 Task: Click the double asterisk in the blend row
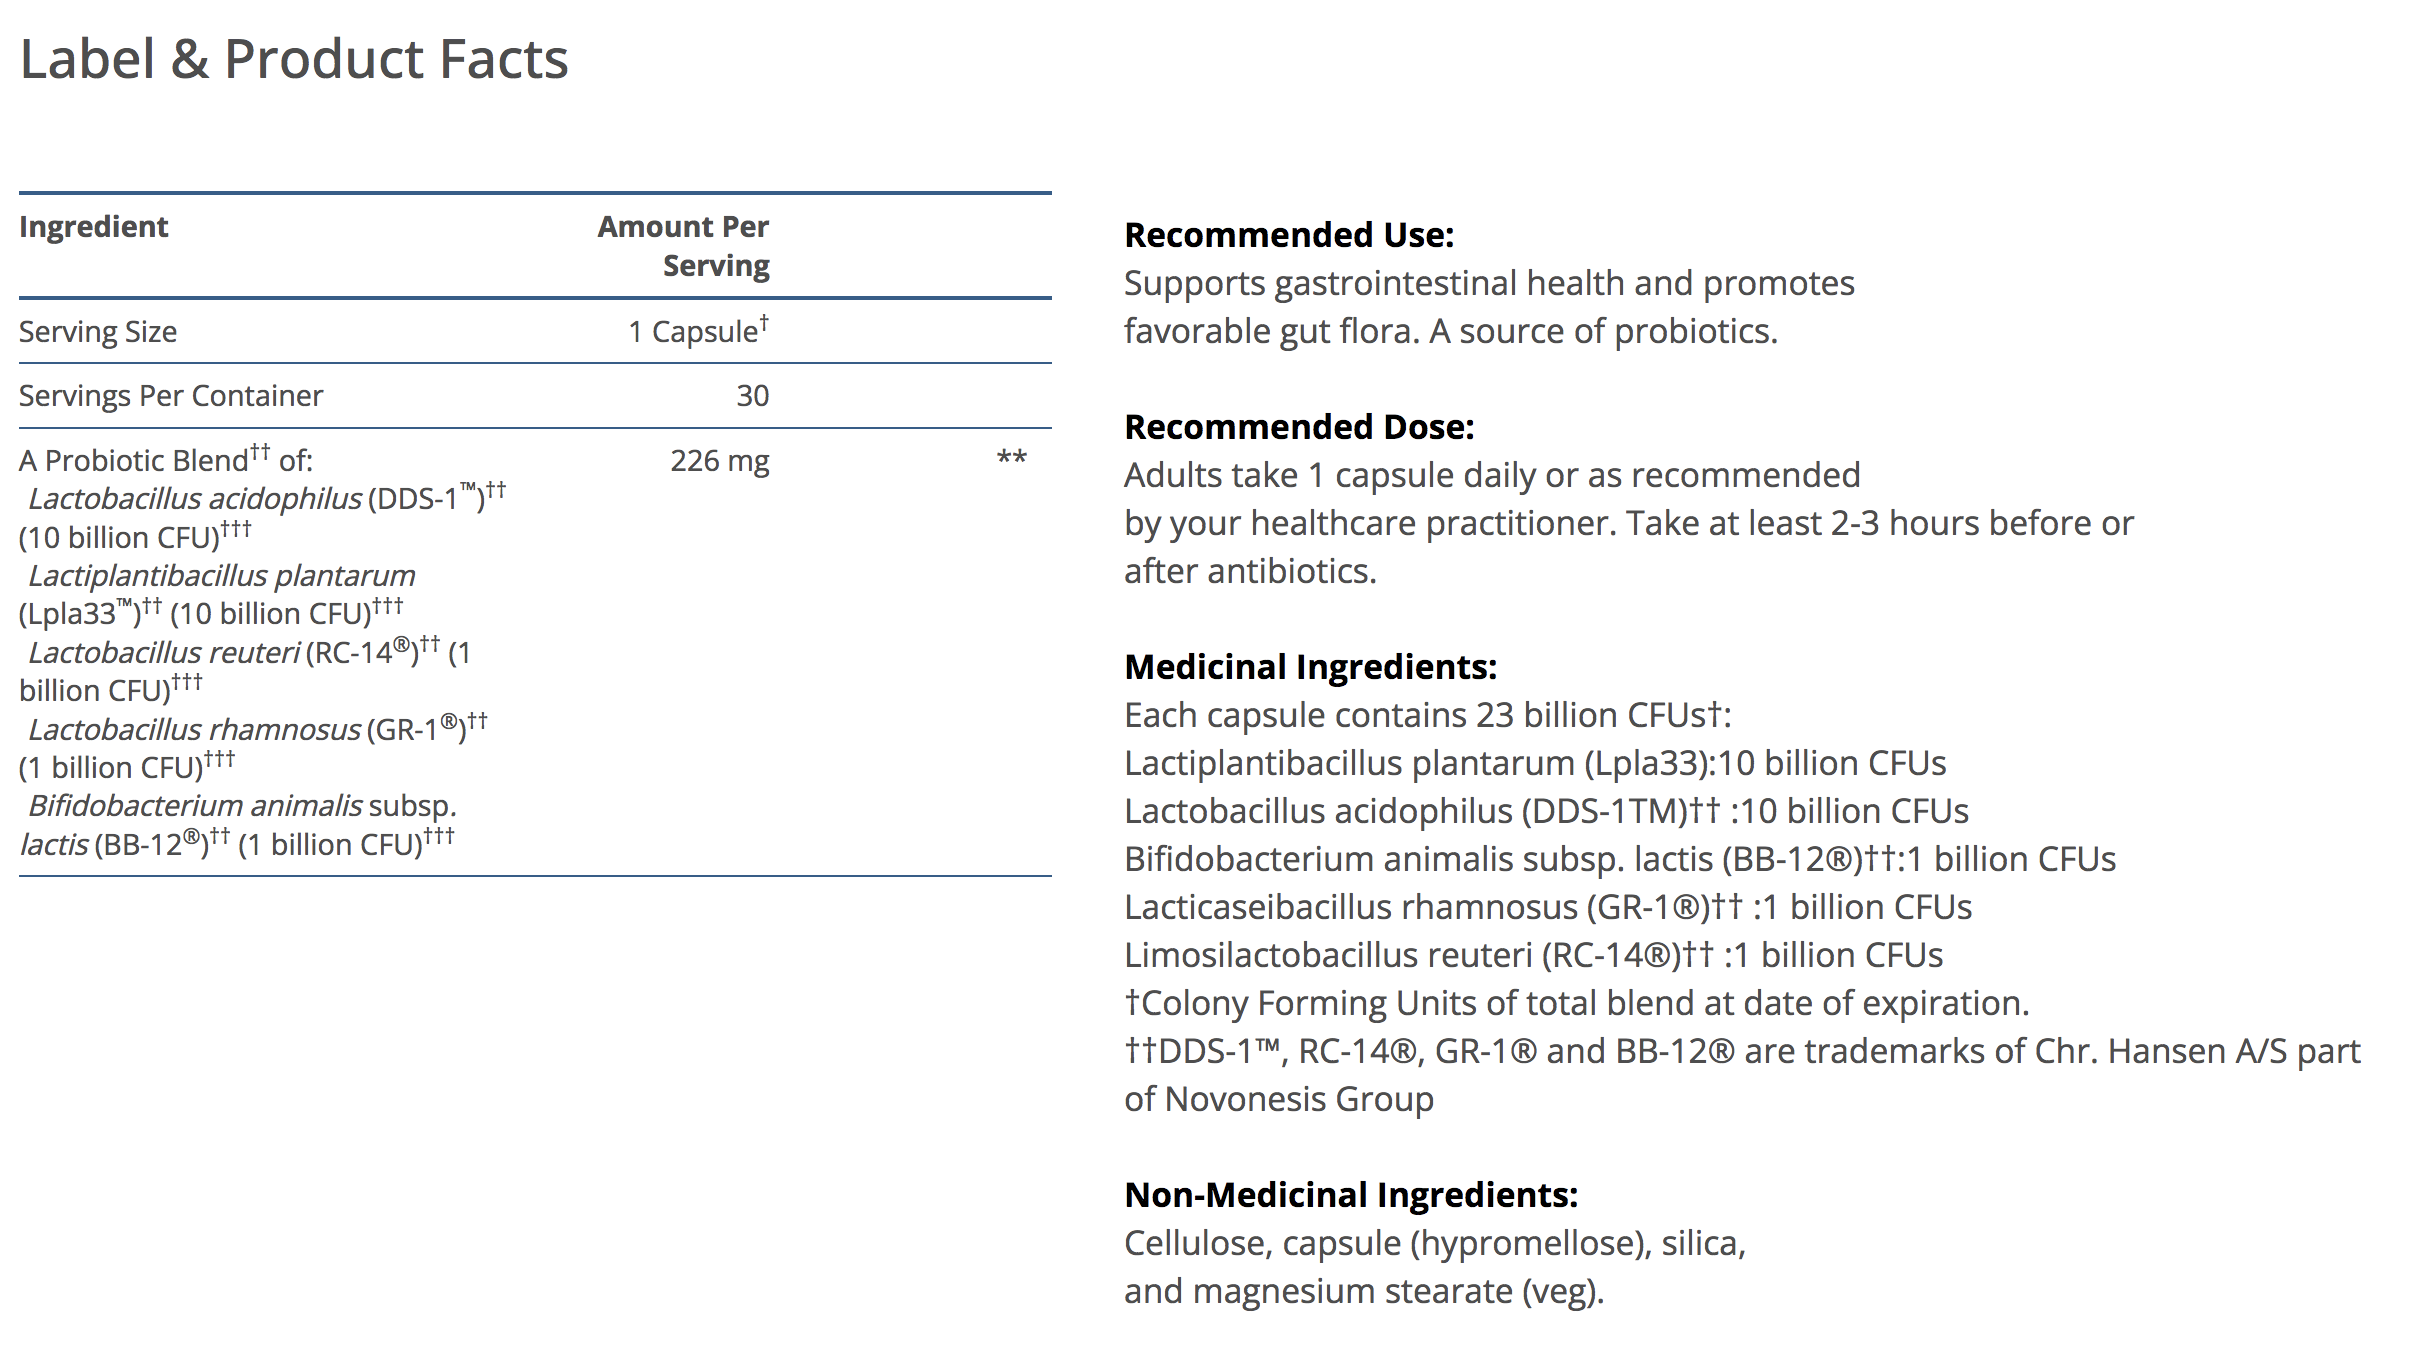[1011, 459]
